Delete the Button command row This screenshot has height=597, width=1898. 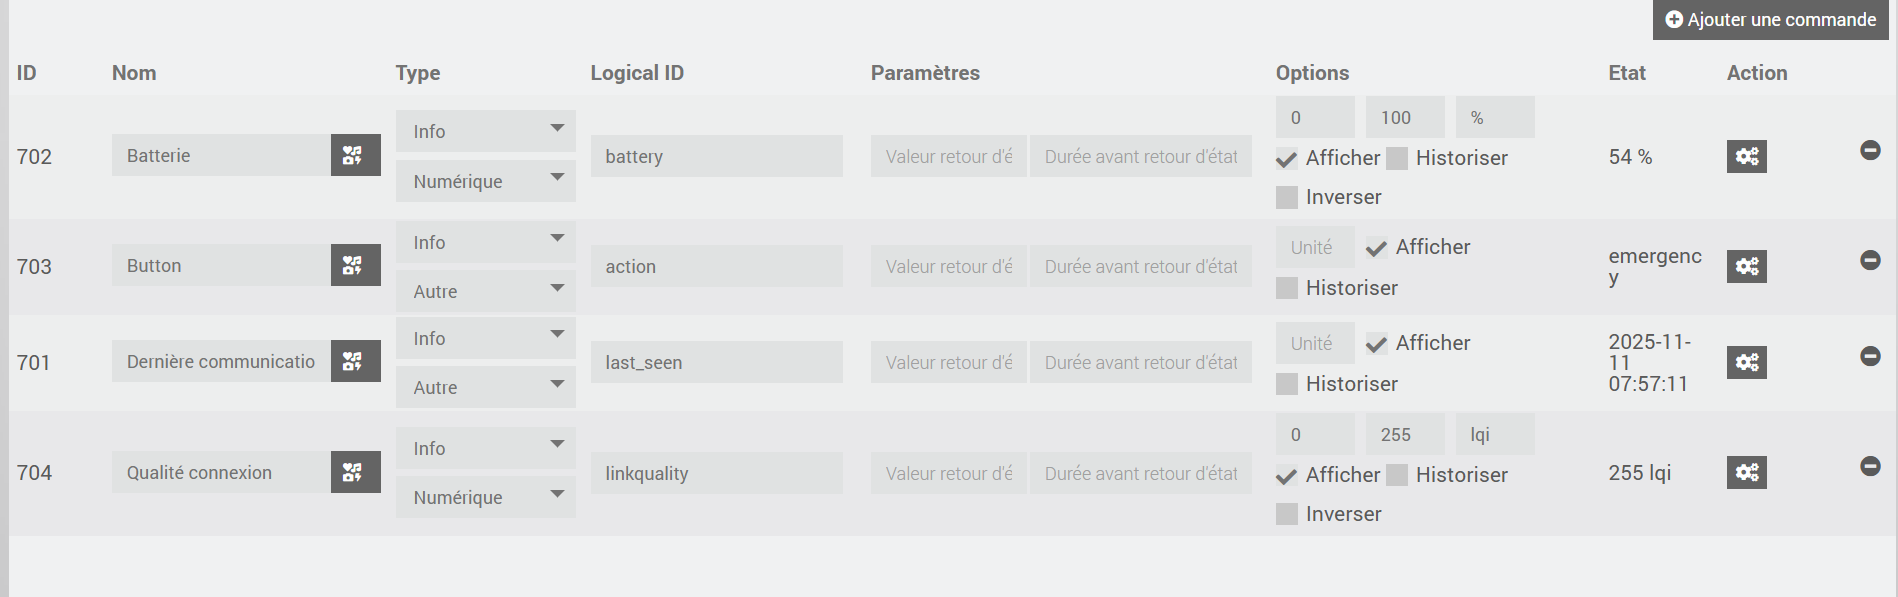(x=1870, y=260)
